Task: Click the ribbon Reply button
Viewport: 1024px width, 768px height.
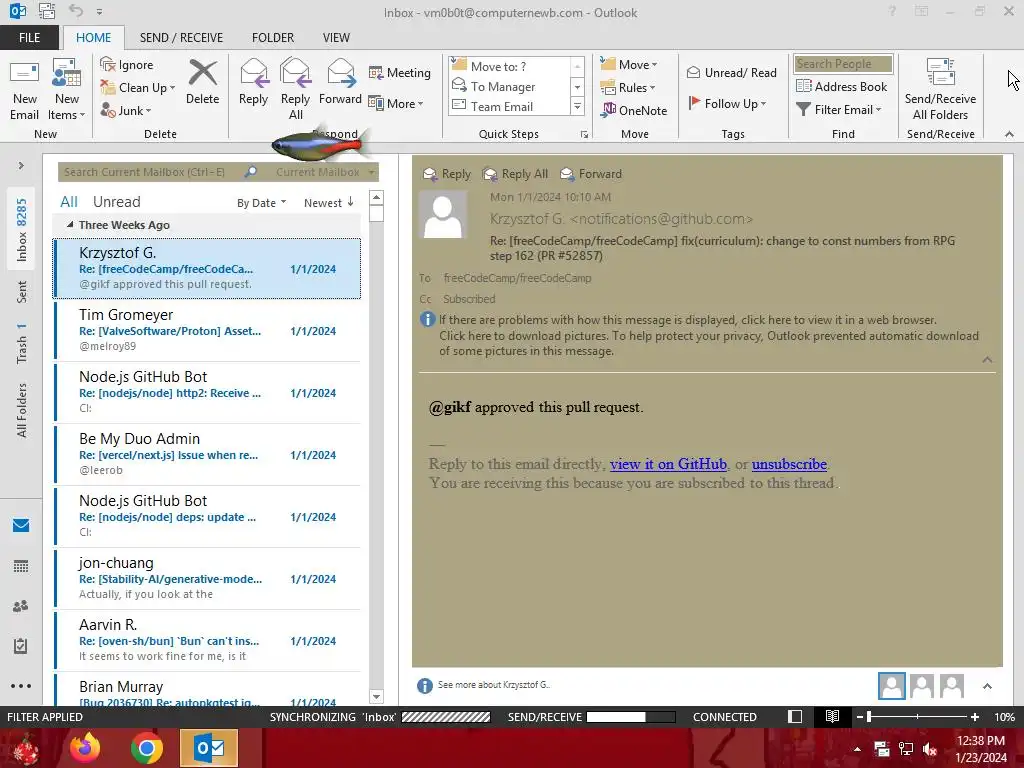Action: tap(253, 82)
